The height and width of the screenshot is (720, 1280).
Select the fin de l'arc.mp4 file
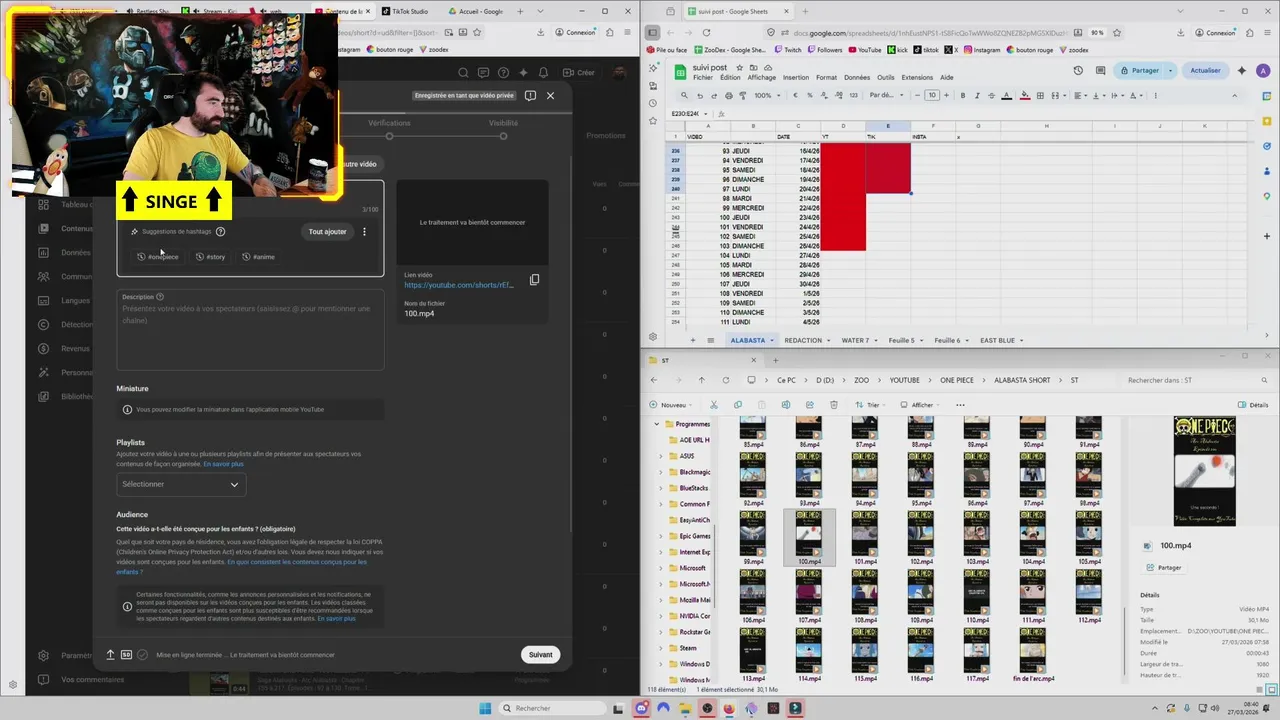click(1033, 656)
